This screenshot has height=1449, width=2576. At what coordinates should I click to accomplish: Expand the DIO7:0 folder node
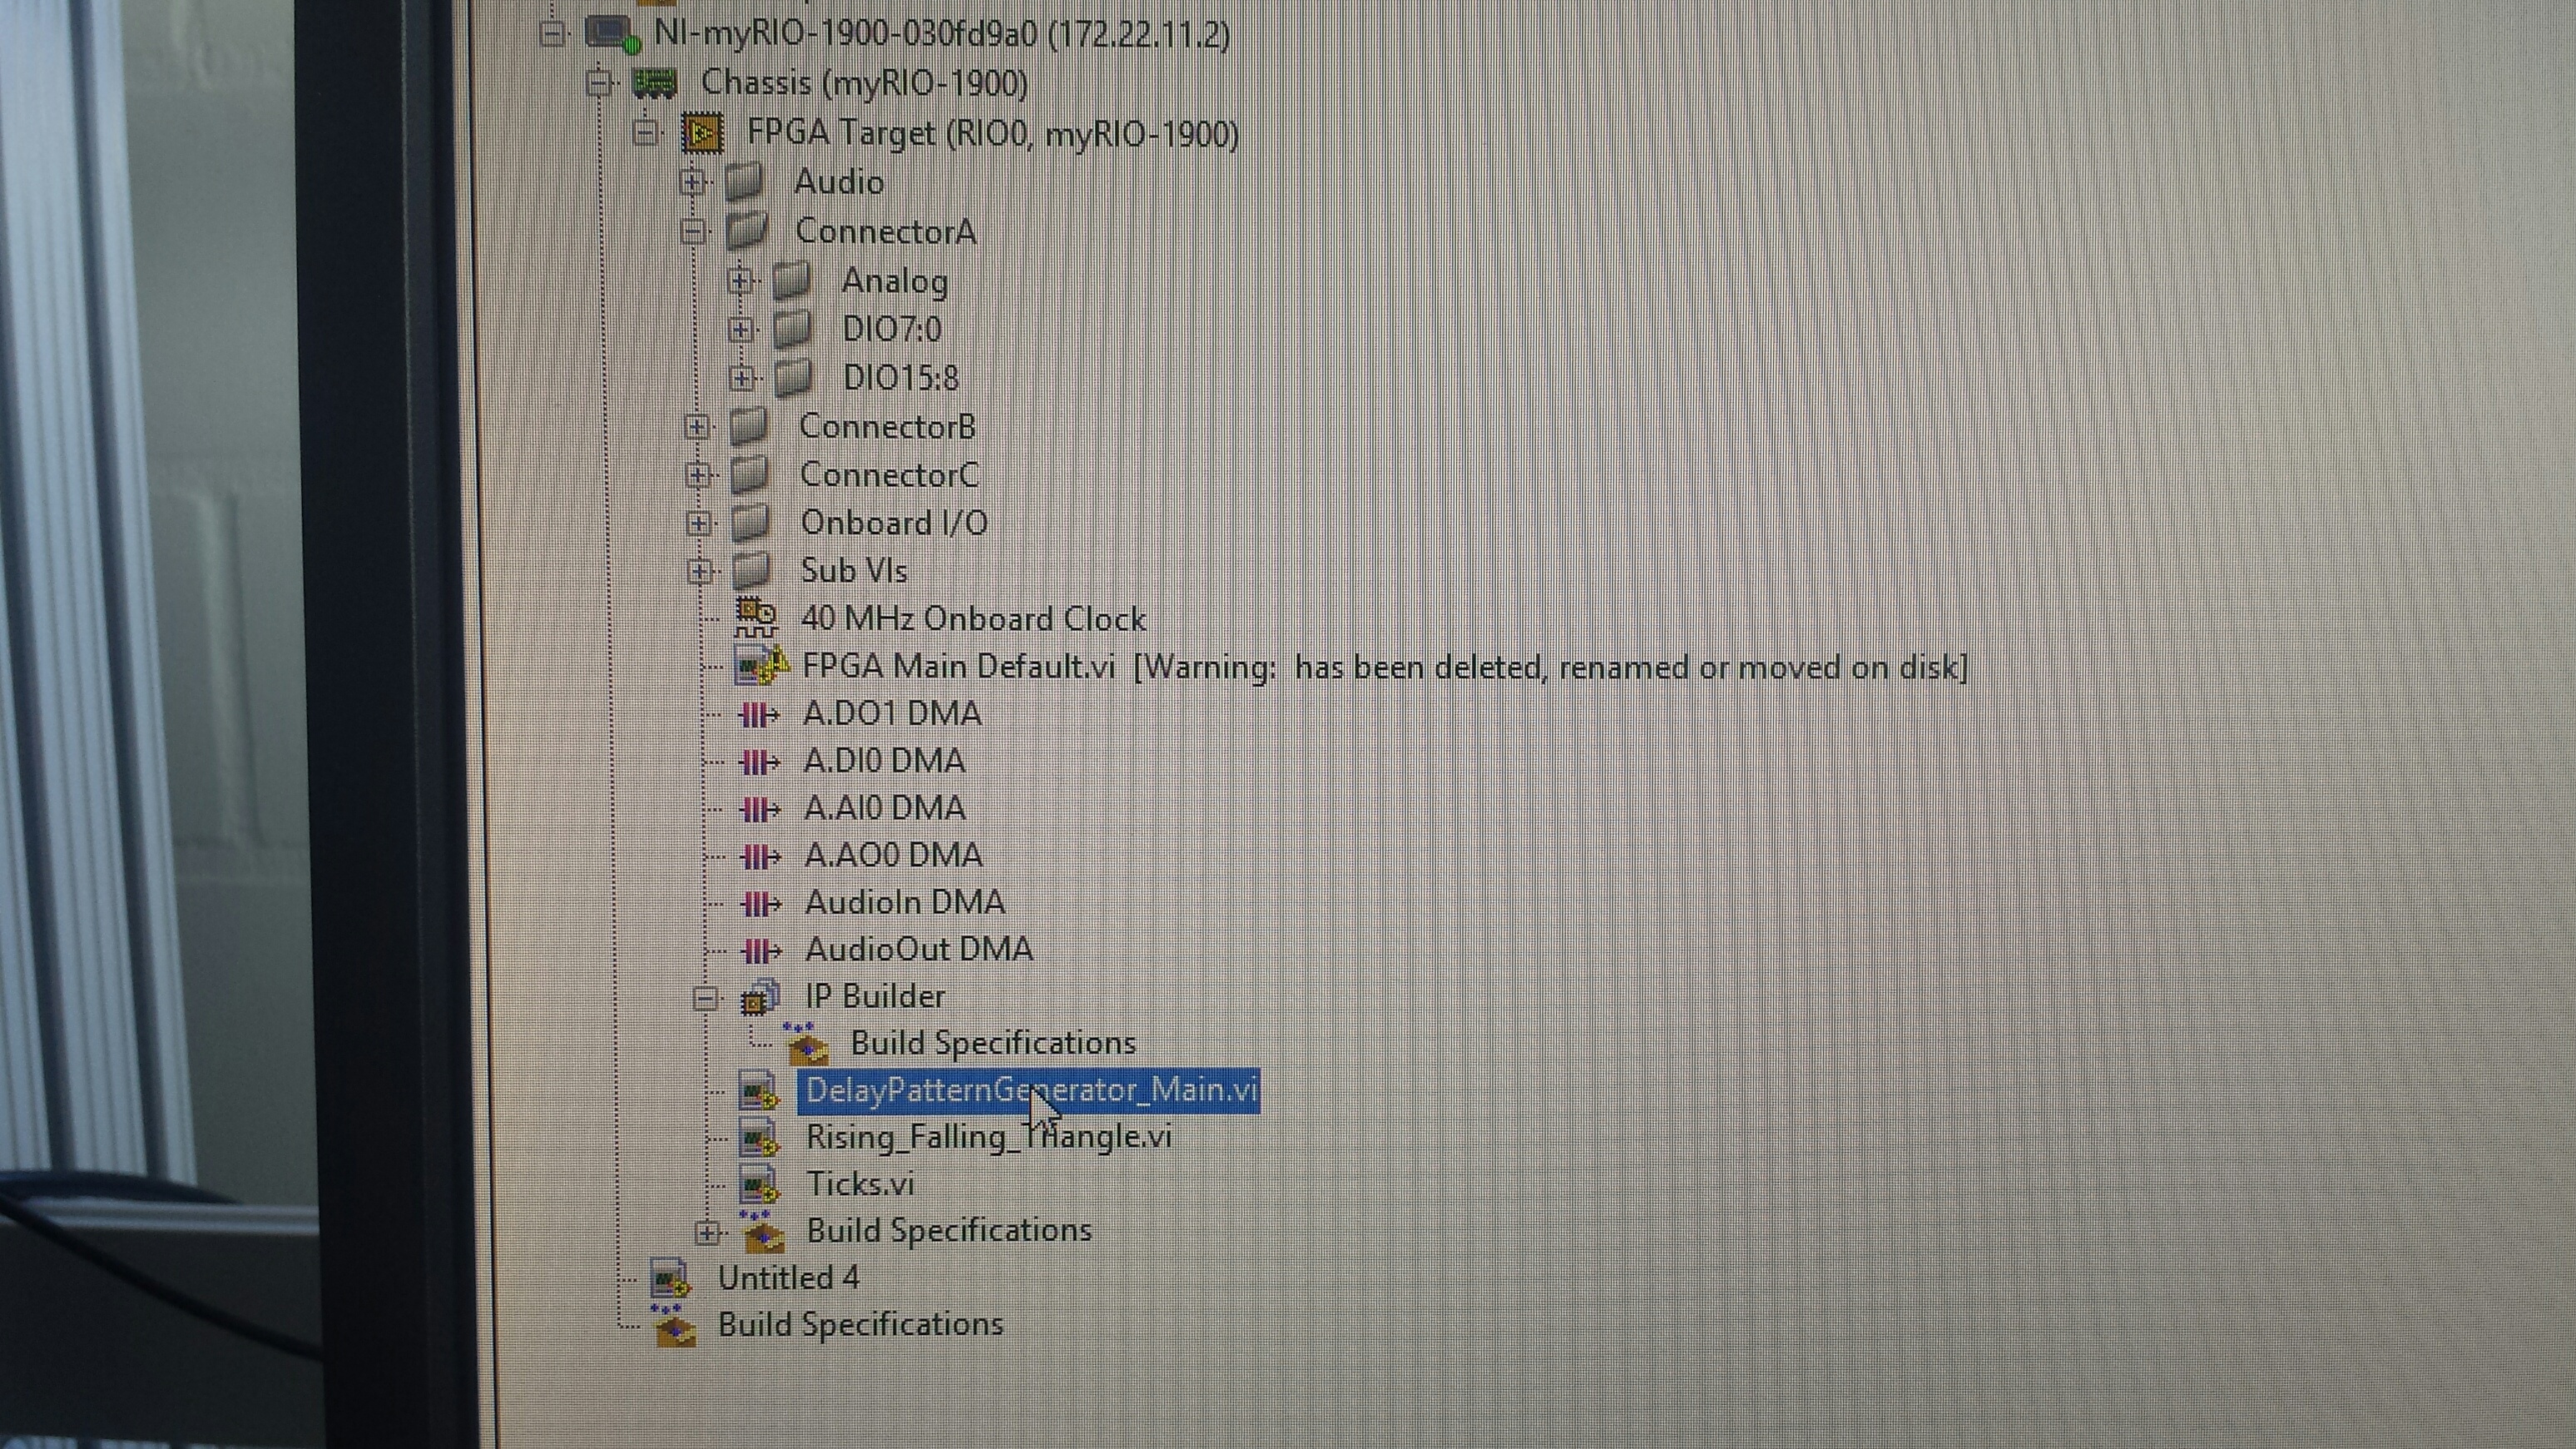coord(740,329)
